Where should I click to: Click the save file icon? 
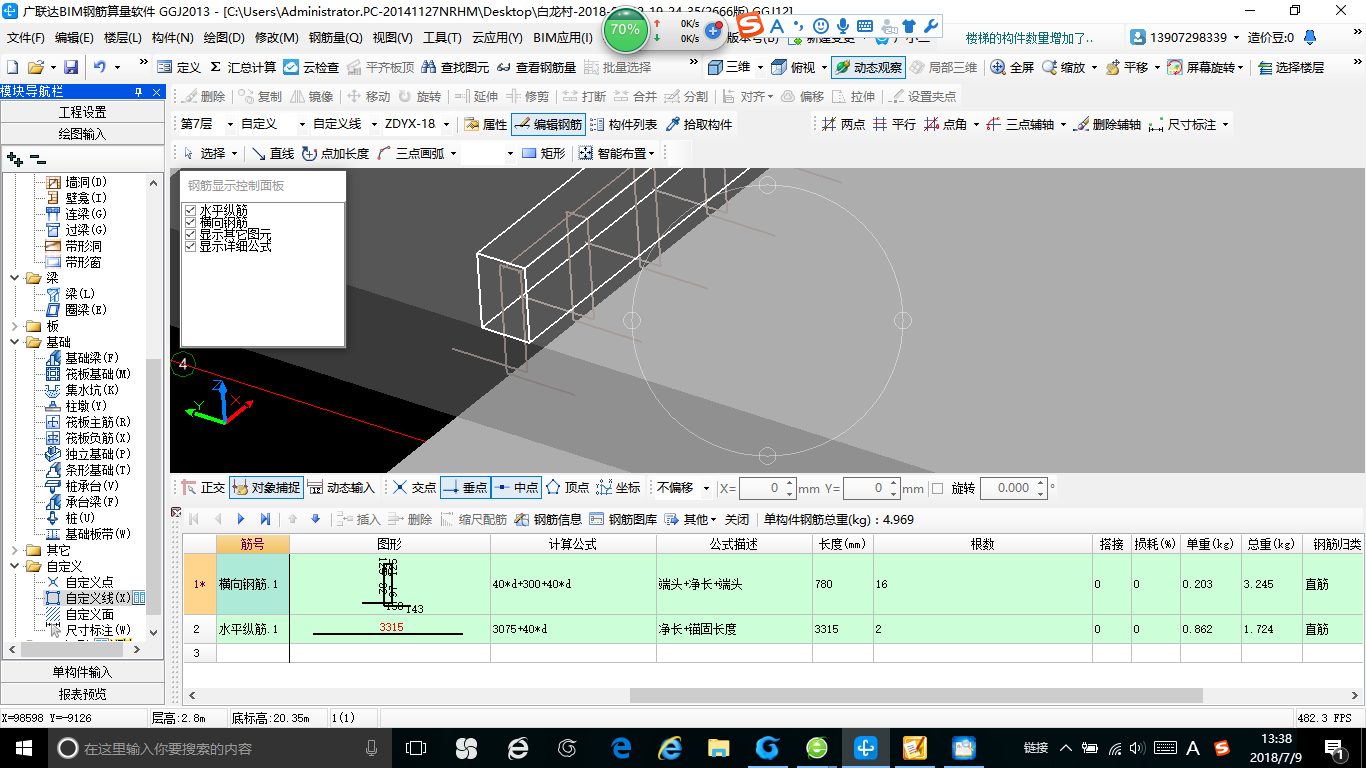tap(71, 68)
